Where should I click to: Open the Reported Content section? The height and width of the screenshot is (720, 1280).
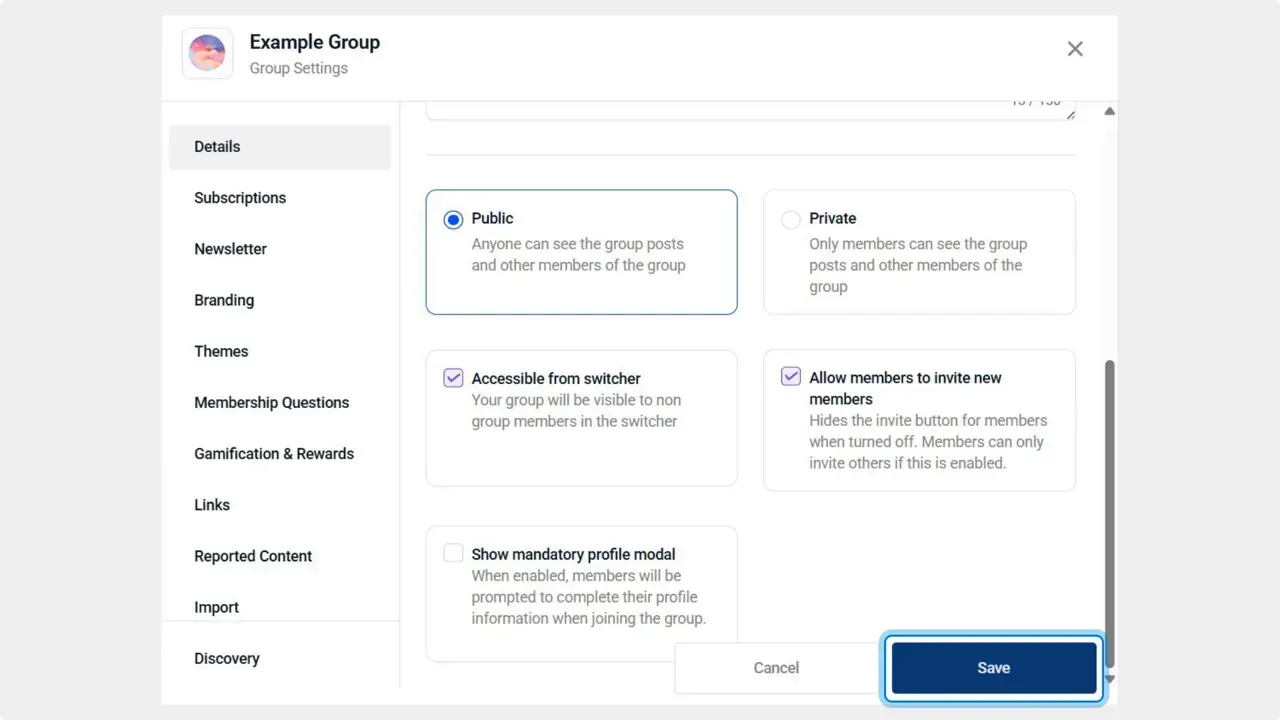253,556
